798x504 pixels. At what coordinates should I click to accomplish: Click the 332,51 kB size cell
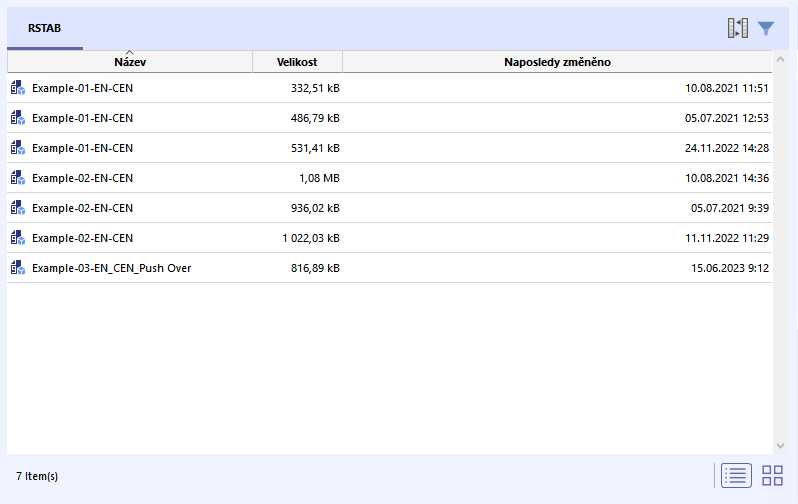(x=315, y=88)
